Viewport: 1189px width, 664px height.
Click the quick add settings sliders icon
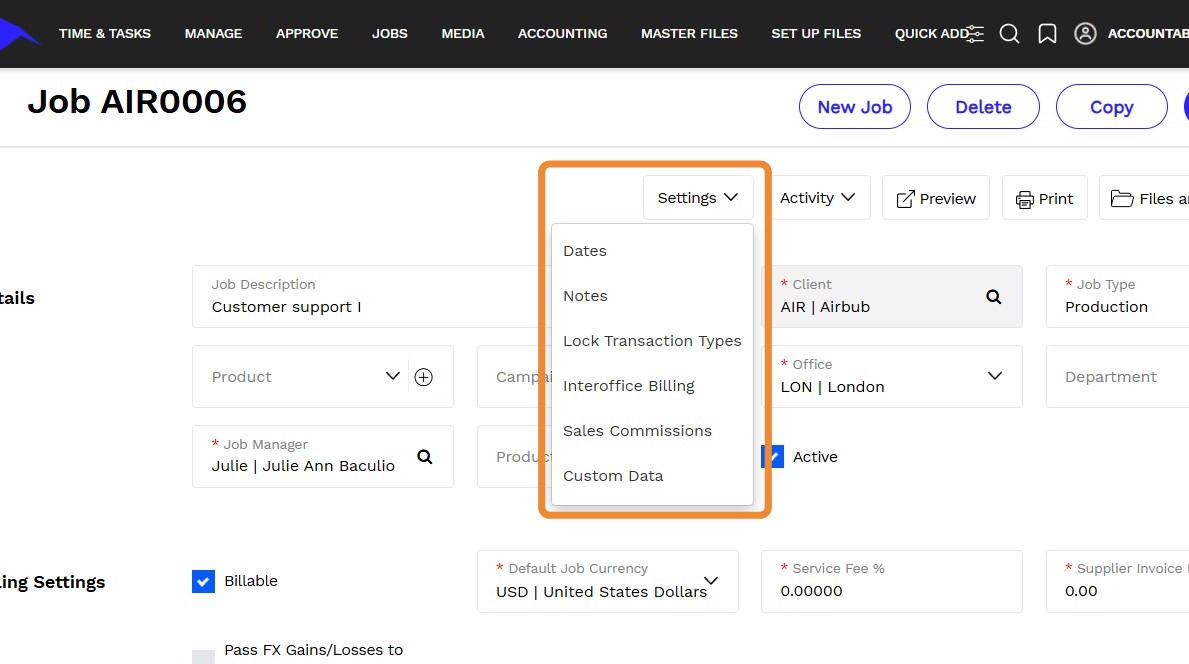tap(975, 33)
